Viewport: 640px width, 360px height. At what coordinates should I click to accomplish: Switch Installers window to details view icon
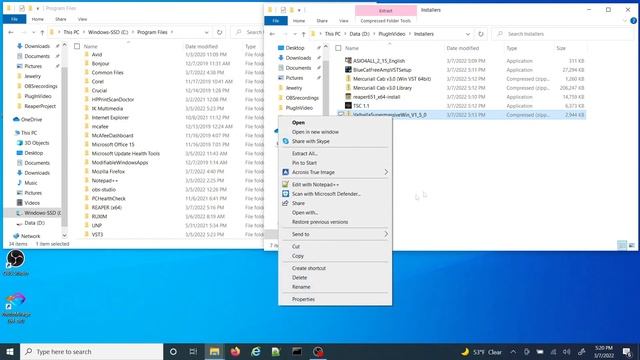[x=622, y=245]
